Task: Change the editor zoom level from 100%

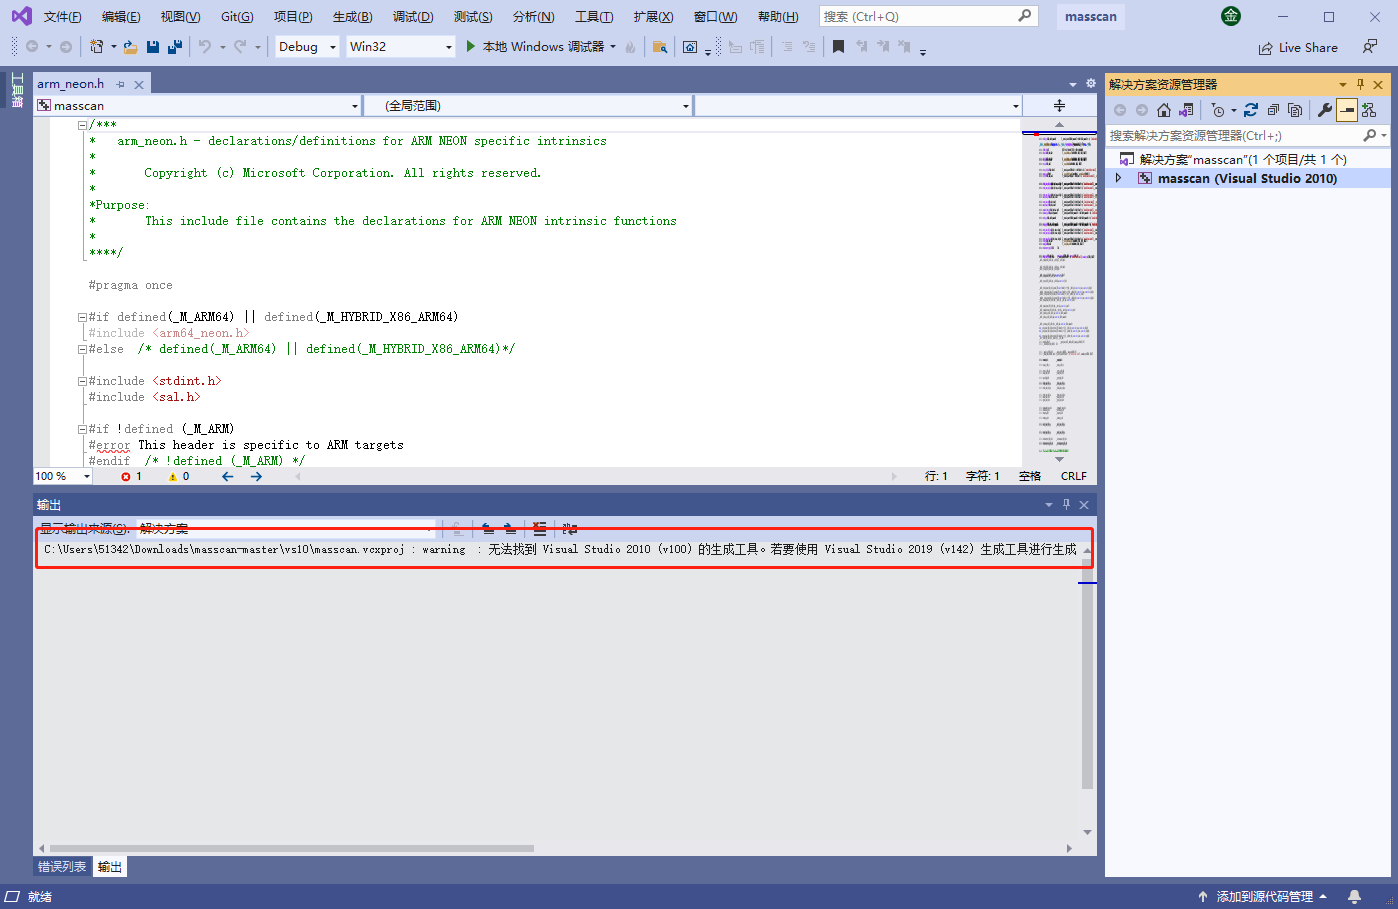Action: [62, 476]
